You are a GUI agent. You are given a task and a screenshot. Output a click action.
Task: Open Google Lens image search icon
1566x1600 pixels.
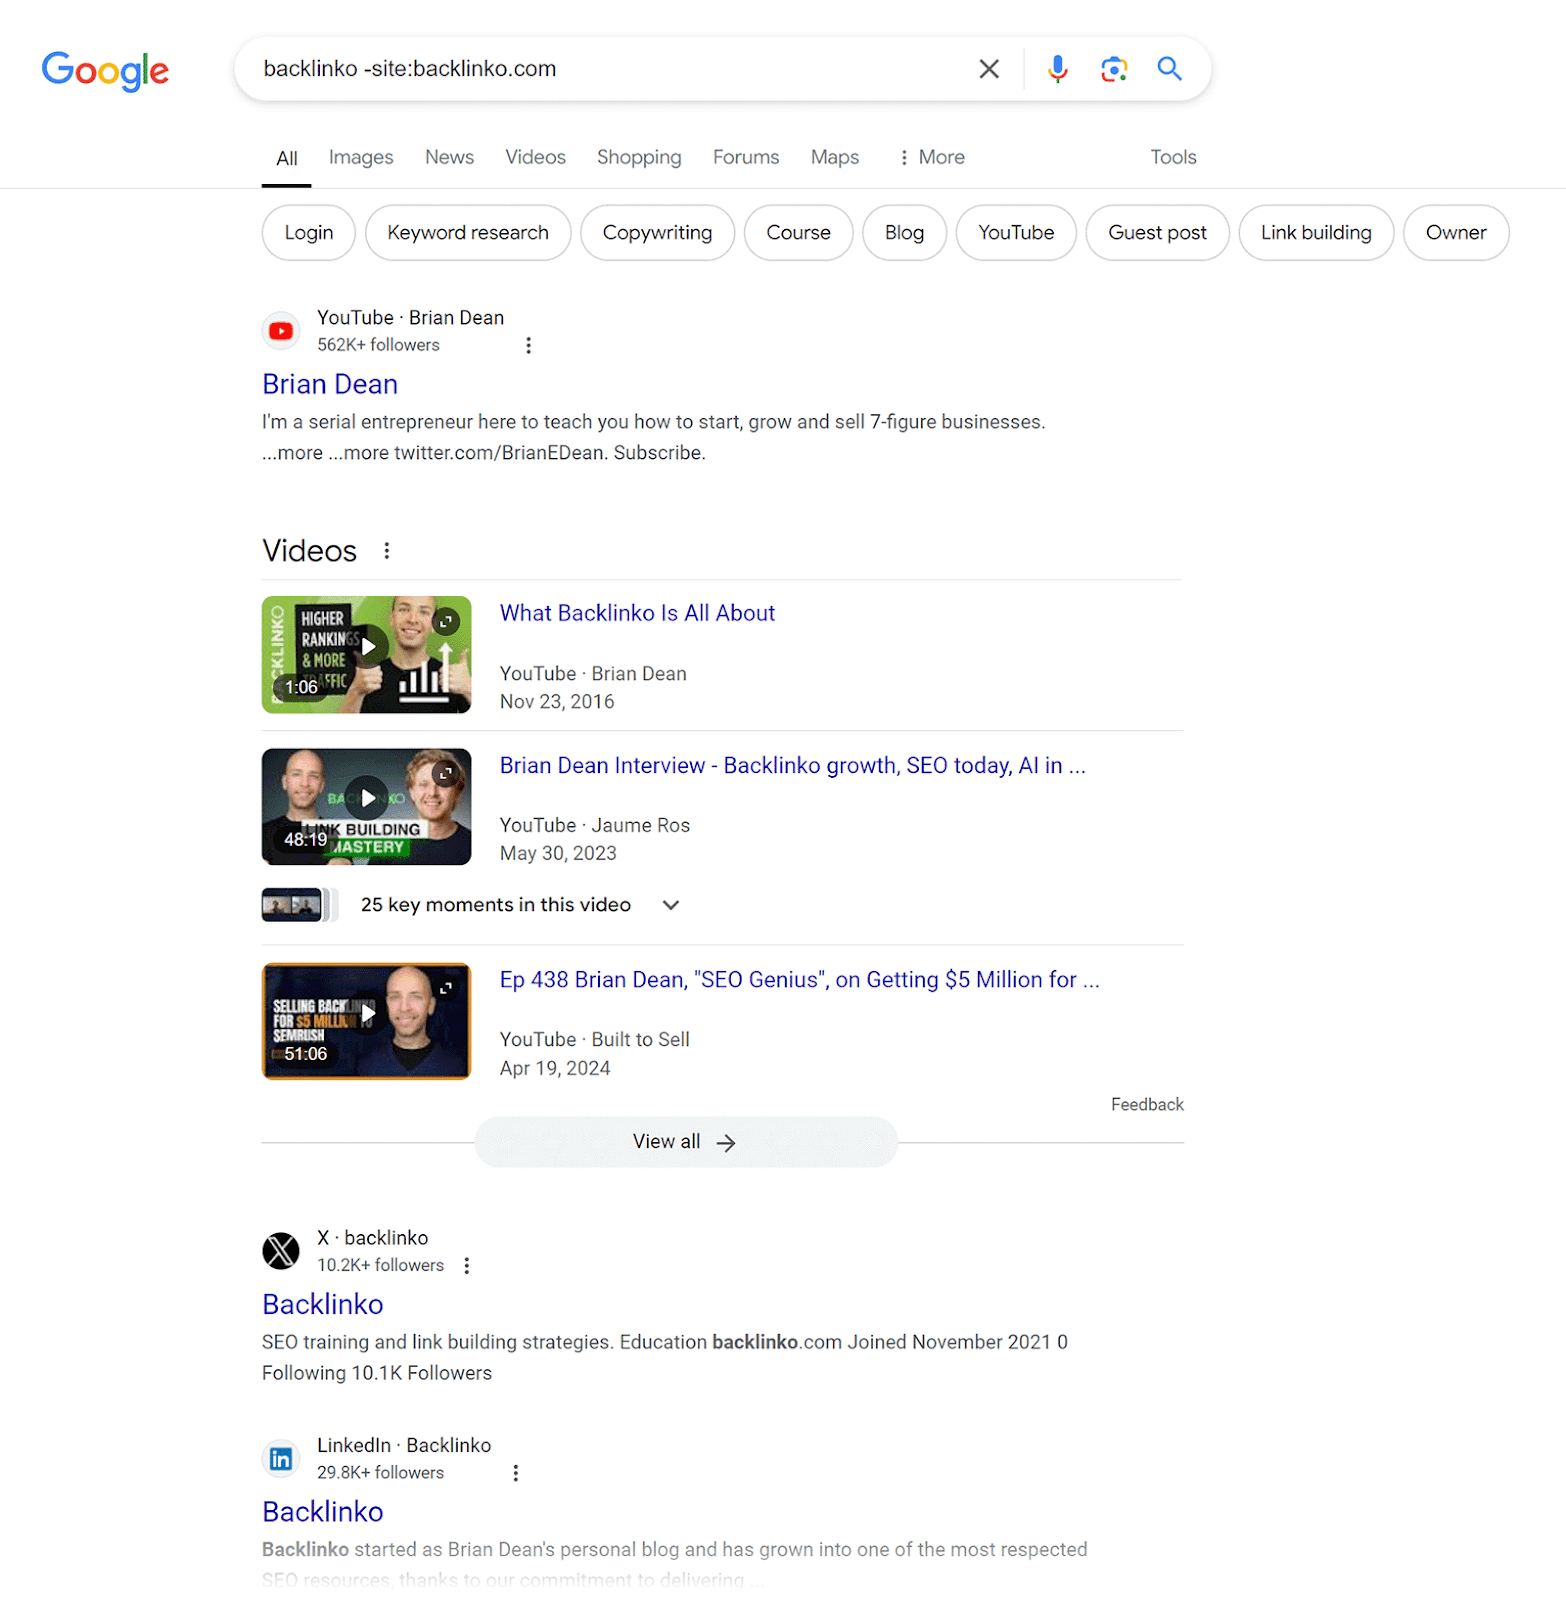click(1114, 69)
